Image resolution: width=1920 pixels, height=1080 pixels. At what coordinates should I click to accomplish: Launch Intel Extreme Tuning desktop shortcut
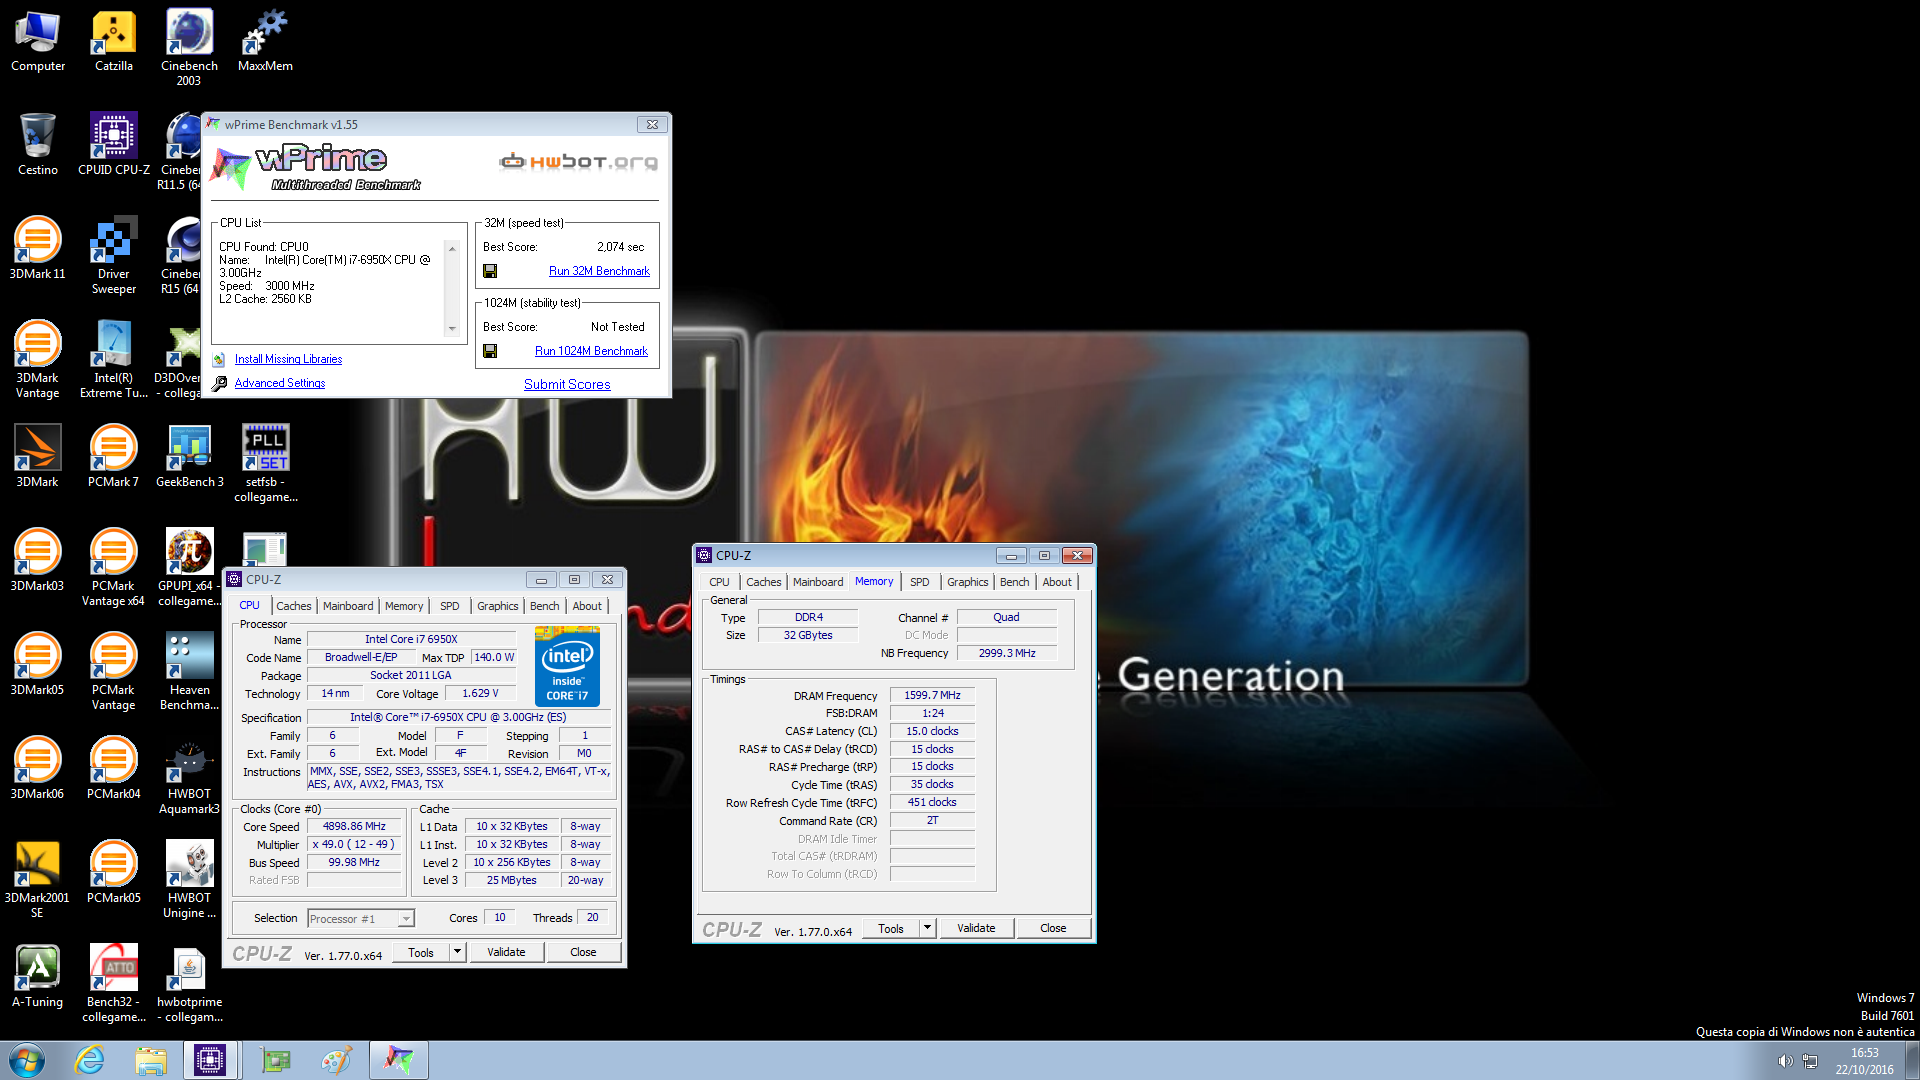pyautogui.click(x=114, y=360)
